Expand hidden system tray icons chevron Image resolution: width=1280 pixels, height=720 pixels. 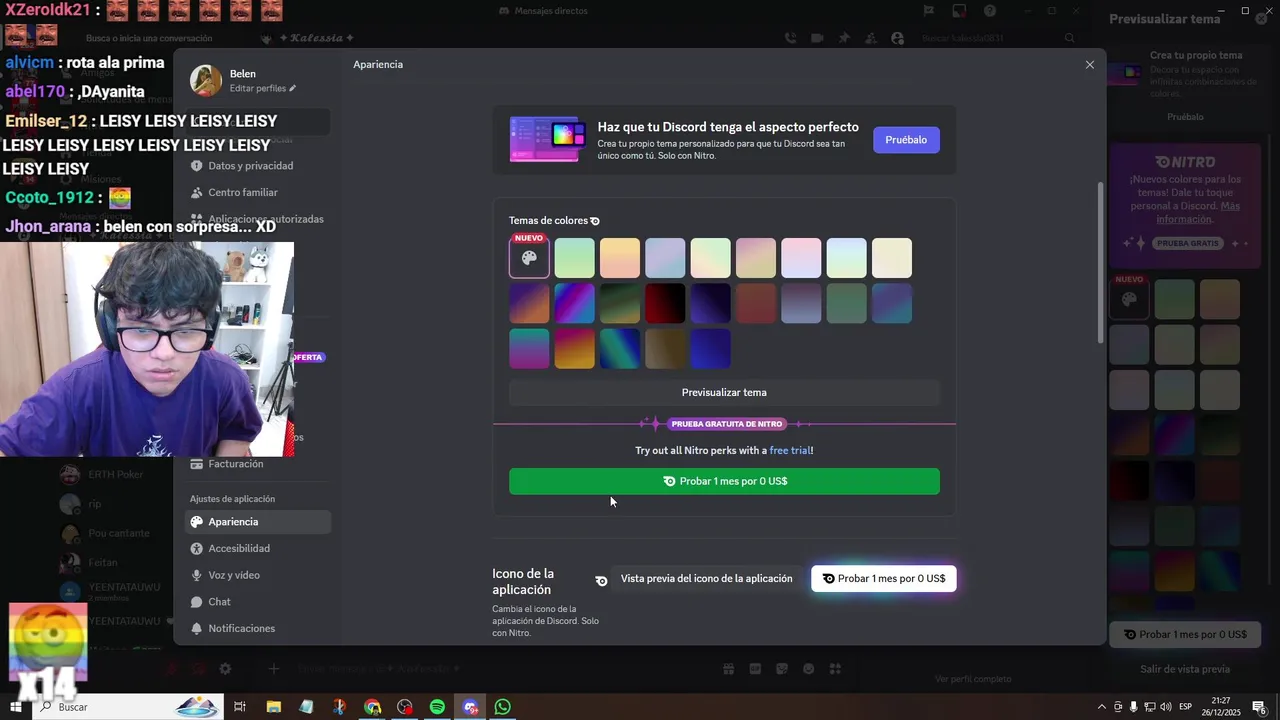[1102, 707]
